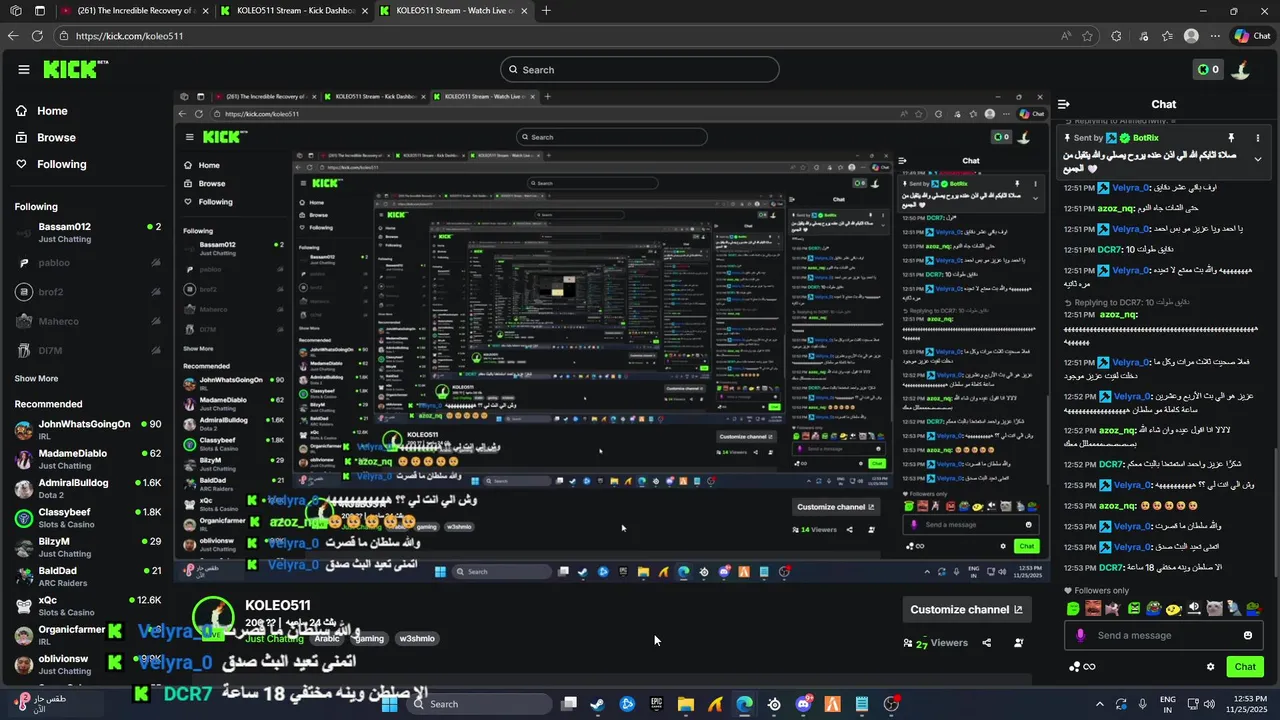1280x720 pixels.
Task: Click the viewers count label
Action: (x=937, y=643)
